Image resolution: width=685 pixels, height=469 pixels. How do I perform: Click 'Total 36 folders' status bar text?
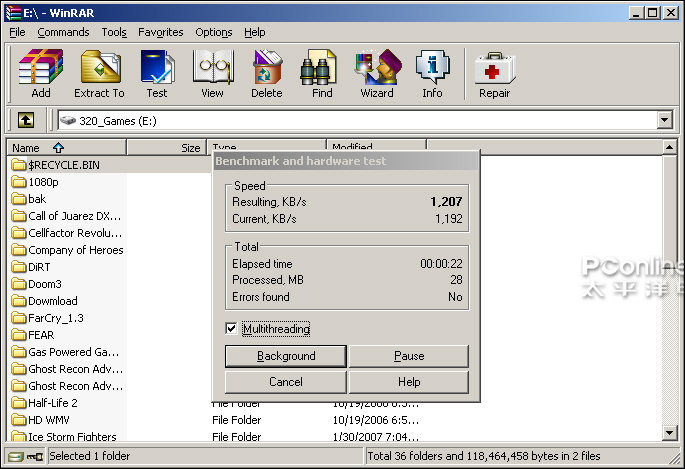pos(484,456)
